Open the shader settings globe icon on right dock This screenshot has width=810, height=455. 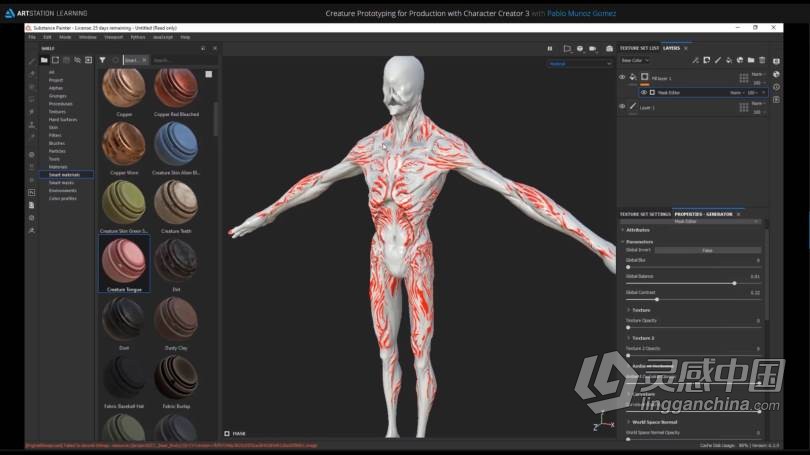[776, 74]
